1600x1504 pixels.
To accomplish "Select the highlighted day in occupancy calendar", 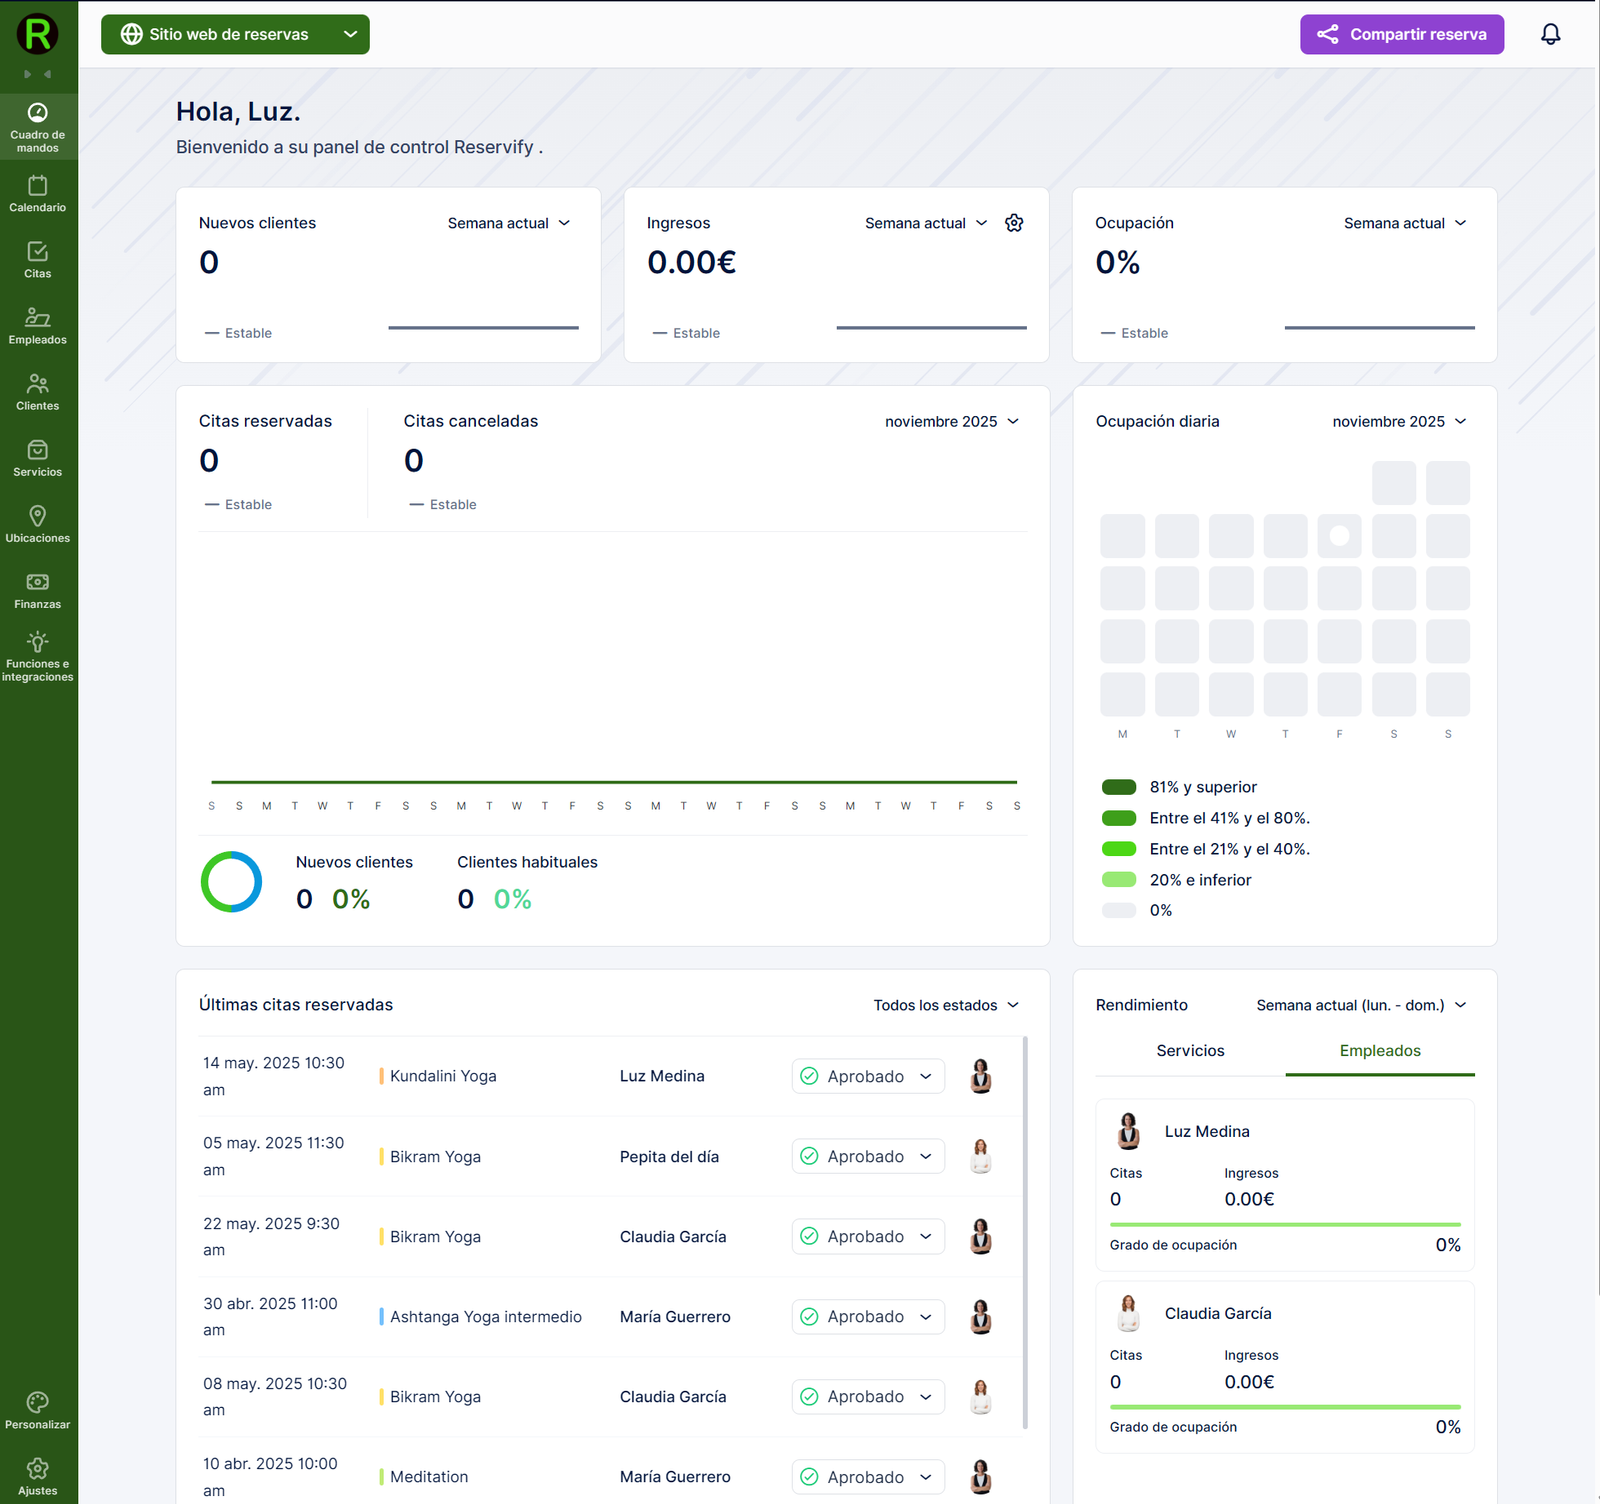I will point(1339,536).
